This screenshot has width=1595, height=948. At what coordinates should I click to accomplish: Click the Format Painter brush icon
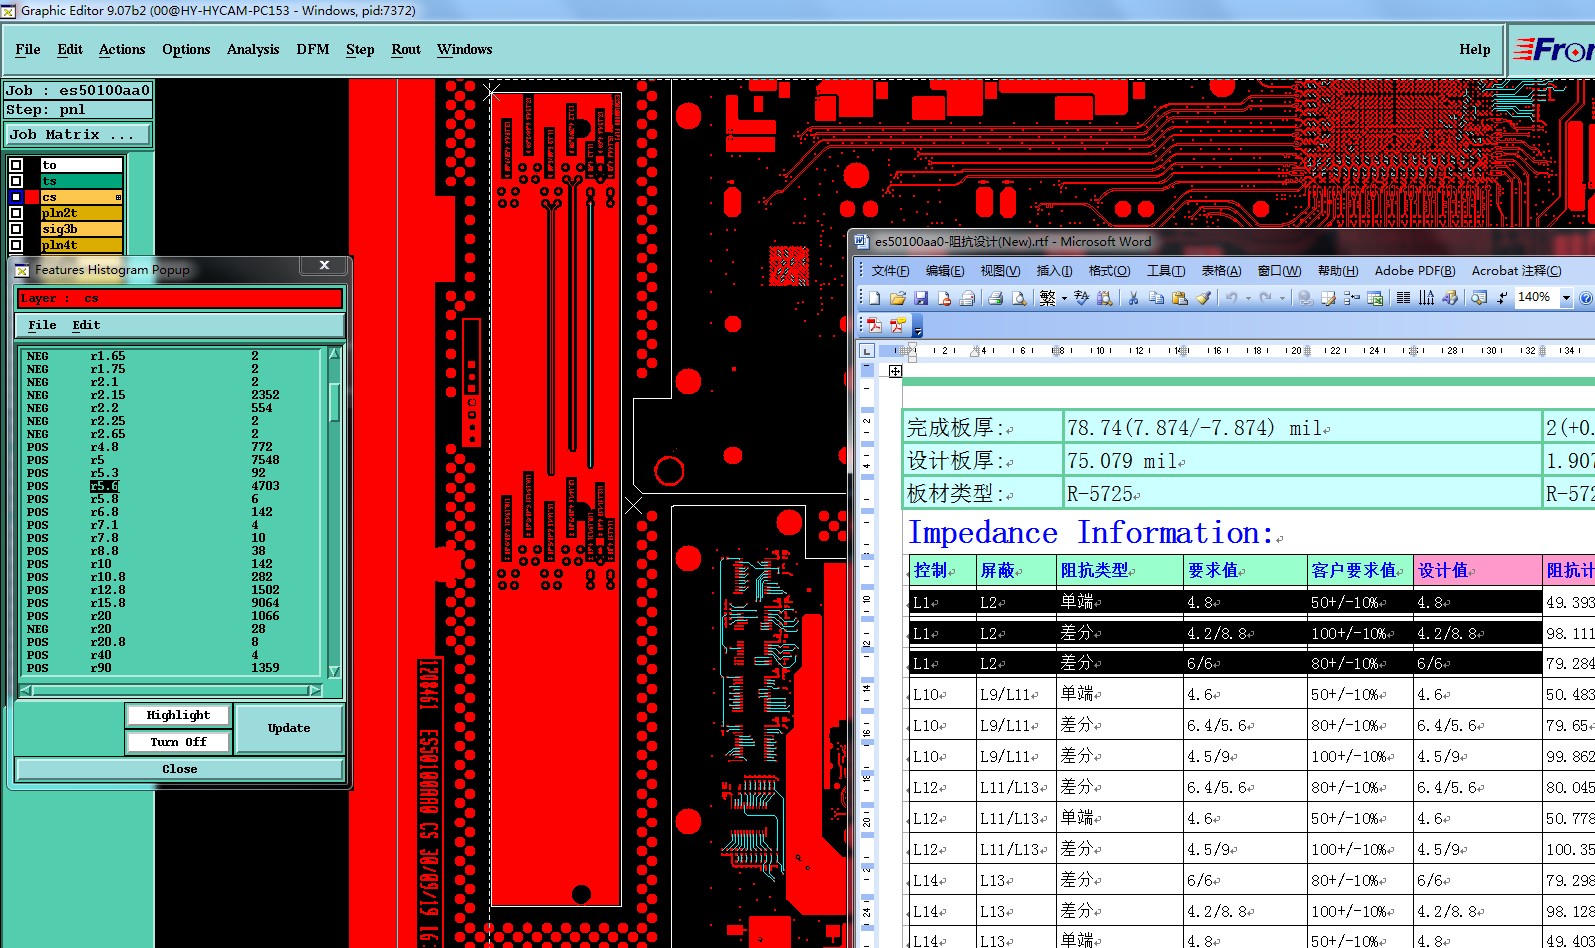(1203, 298)
